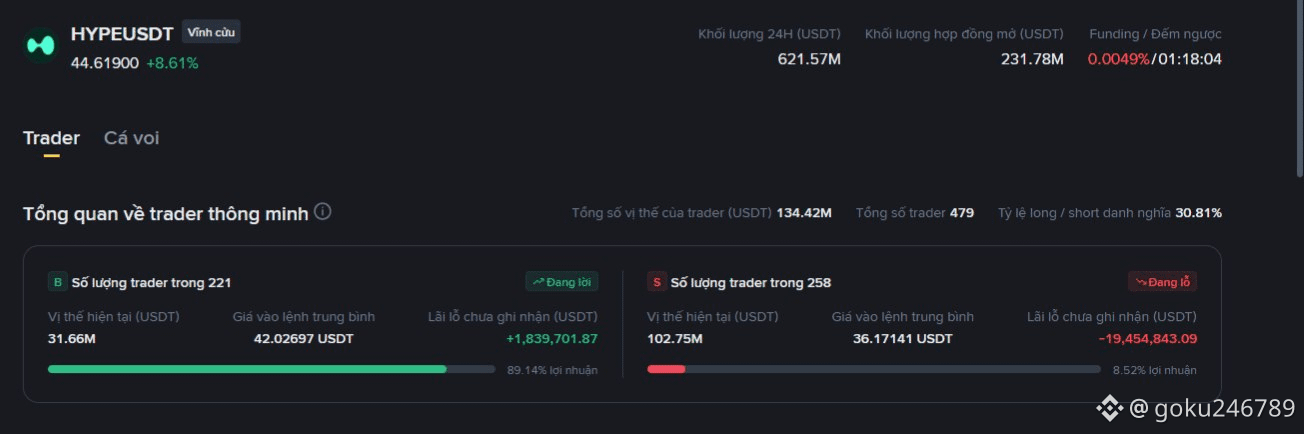Viewport: 1304px width, 434px height.
Task: Click the 24H volume 621.57M value
Action: pos(809,59)
